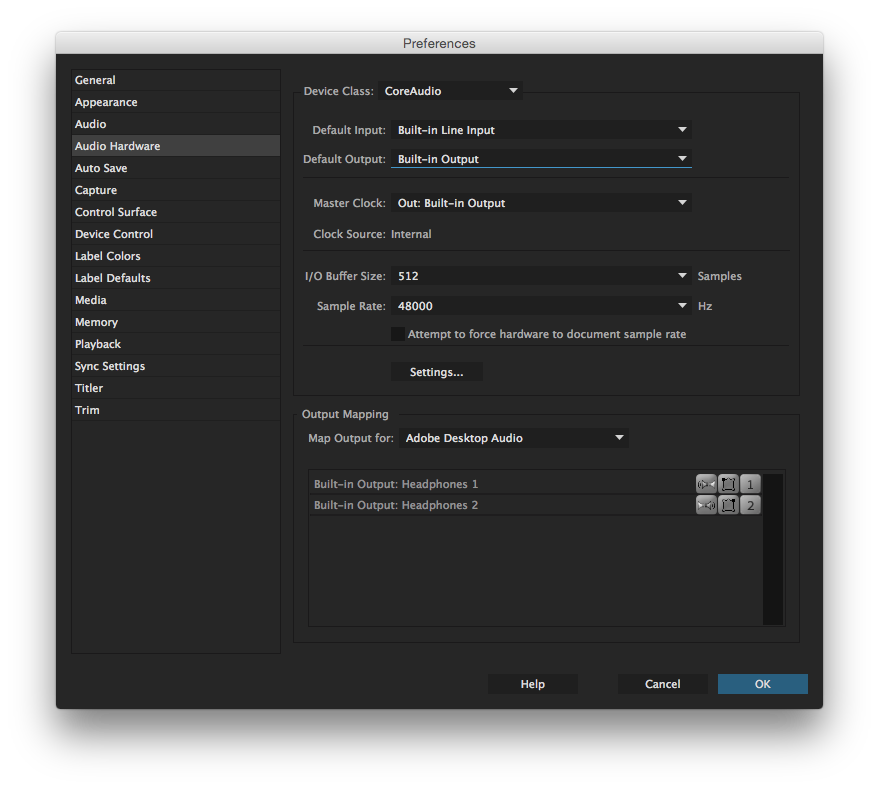Click the left stereo speaker icon for Headphones 1
Screen dimensions: 879x789
click(706, 484)
